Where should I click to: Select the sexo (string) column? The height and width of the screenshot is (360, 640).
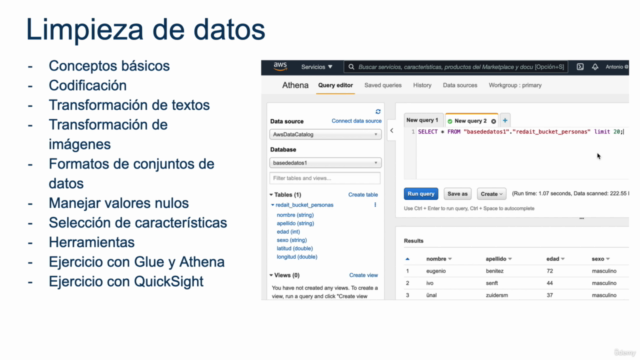(292, 240)
